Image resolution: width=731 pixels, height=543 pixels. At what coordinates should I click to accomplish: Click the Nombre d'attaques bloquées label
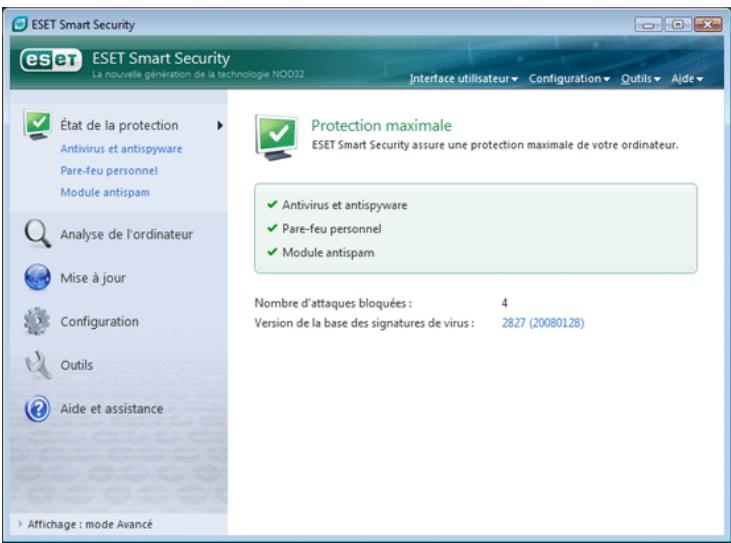[333, 303]
